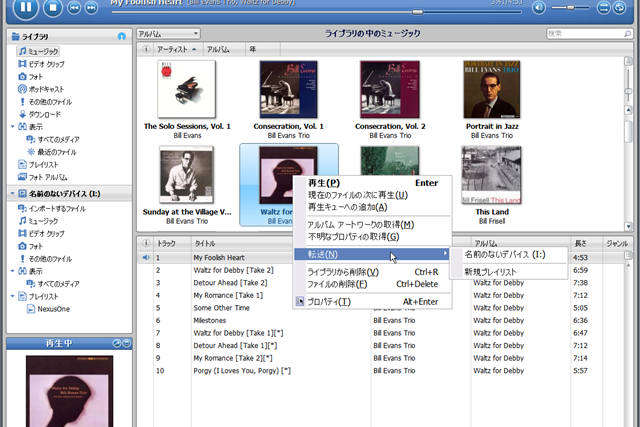The image size is (640, 427).
Task: Sort by the アーティスト column header
Action: [x=177, y=48]
